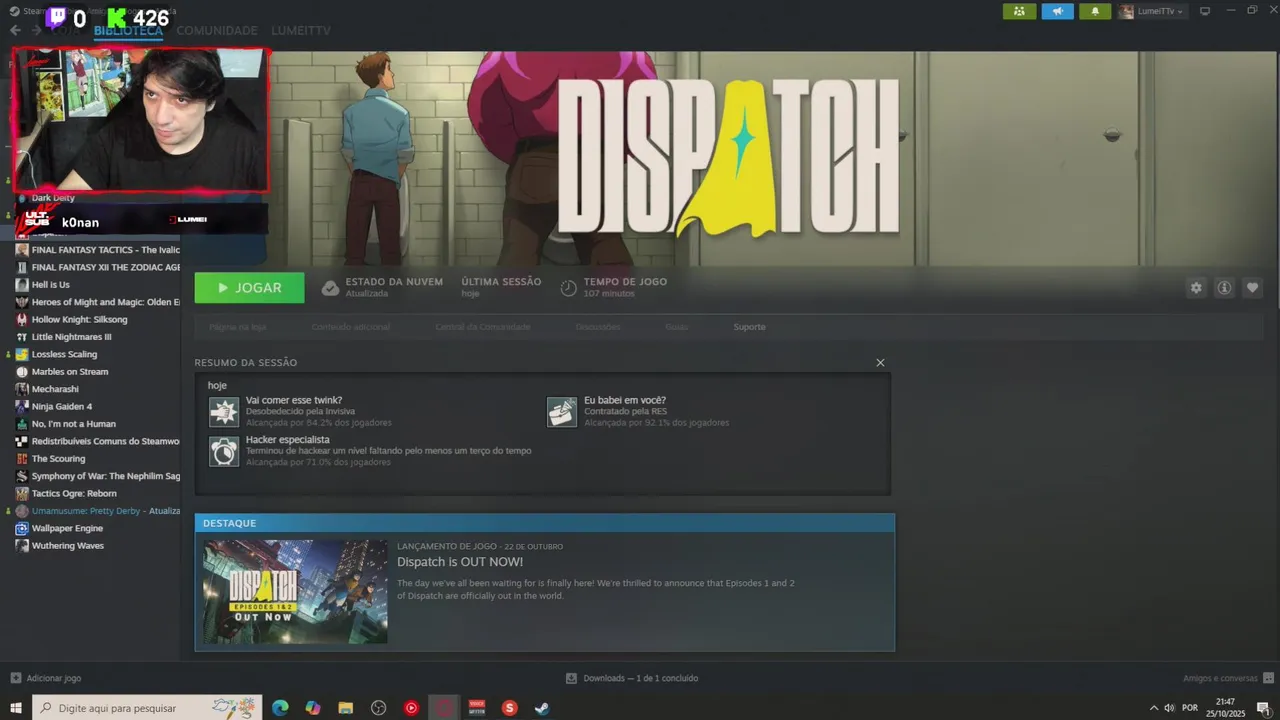Click the cloud status icon
The image size is (1280, 720).
pos(330,288)
